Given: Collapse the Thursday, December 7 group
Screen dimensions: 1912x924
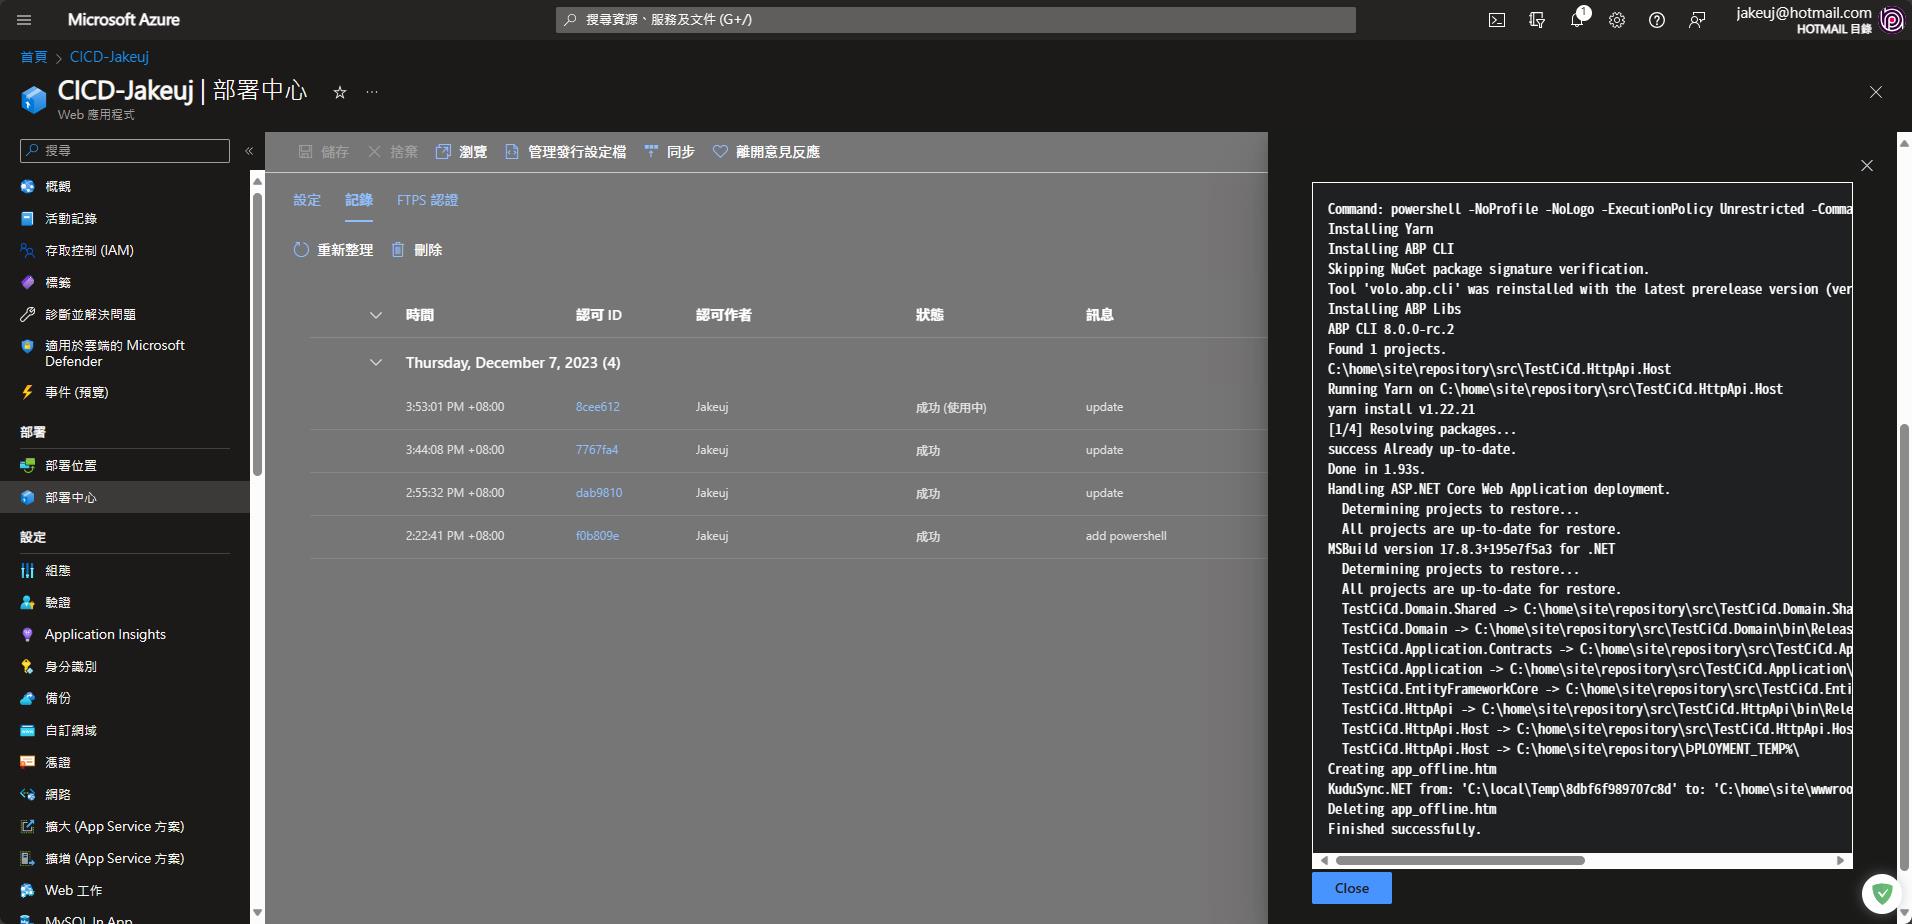Looking at the screenshot, I should click(376, 363).
